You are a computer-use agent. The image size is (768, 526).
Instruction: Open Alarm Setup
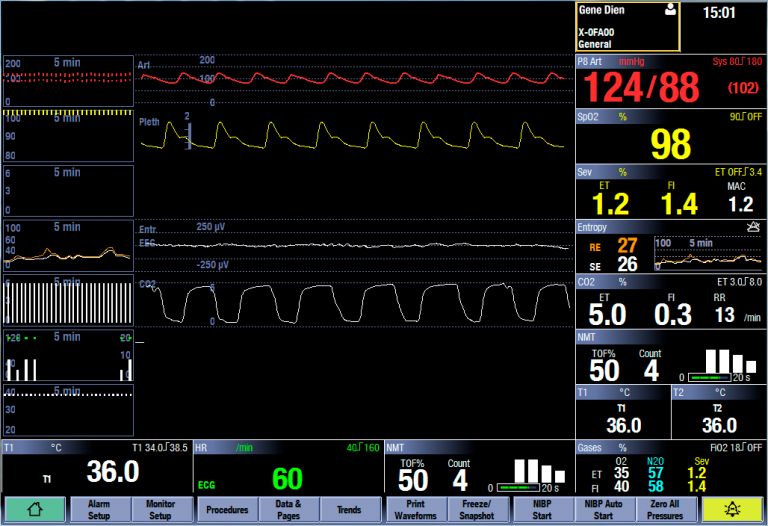click(99, 509)
